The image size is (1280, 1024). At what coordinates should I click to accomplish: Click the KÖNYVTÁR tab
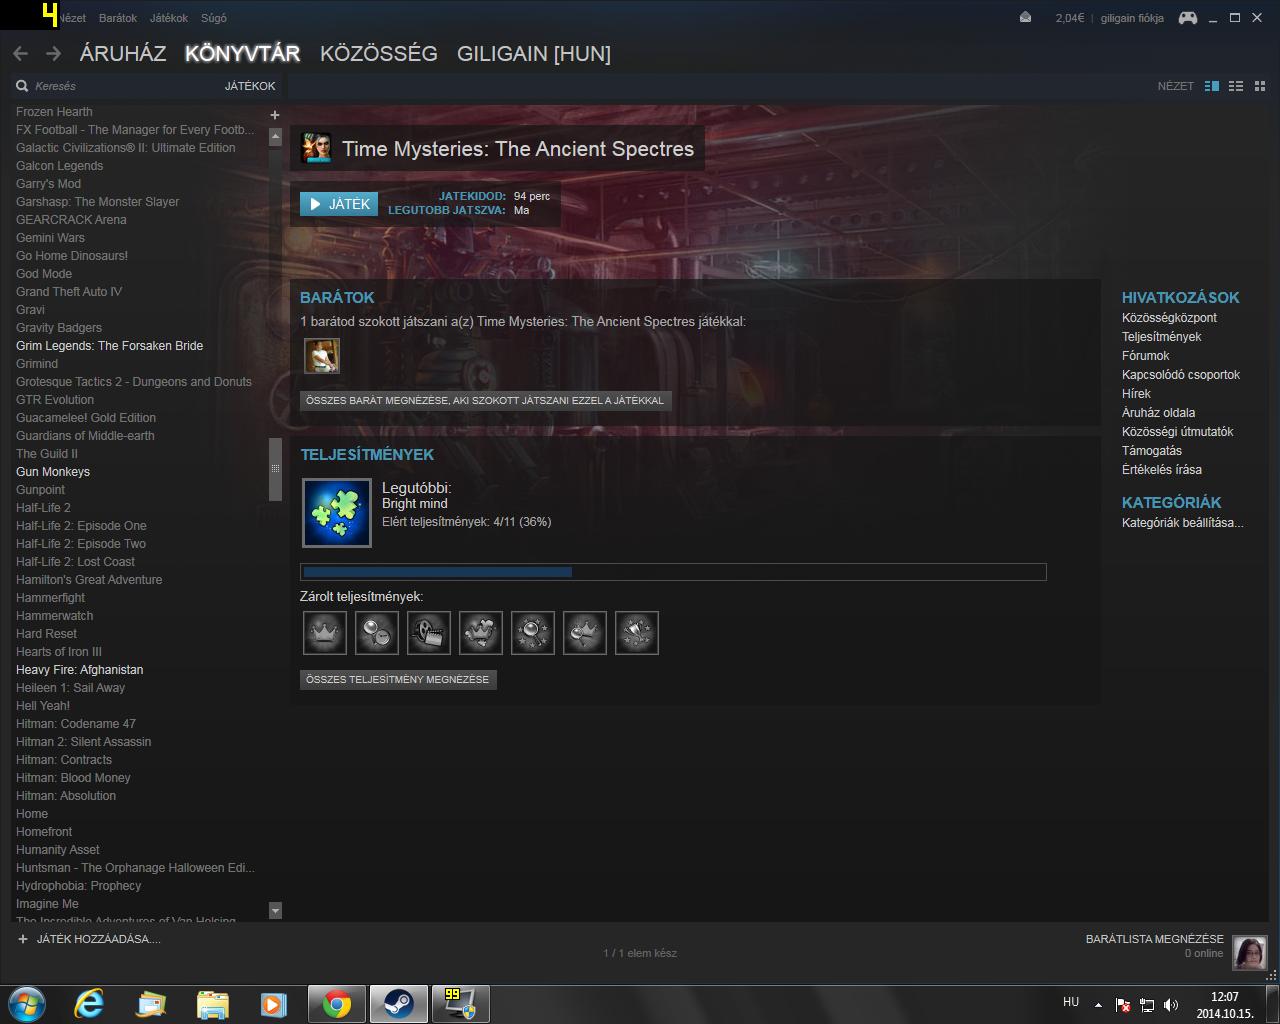243,54
